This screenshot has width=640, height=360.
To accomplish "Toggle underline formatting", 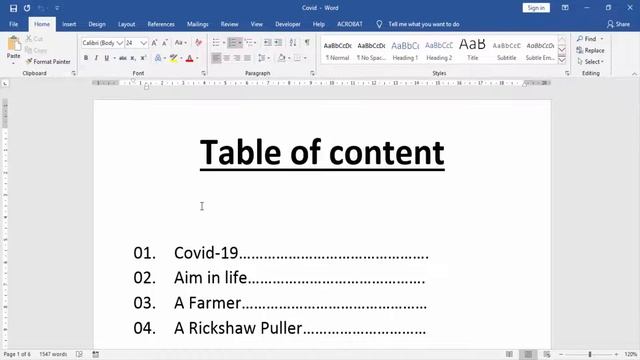I will click(107, 58).
